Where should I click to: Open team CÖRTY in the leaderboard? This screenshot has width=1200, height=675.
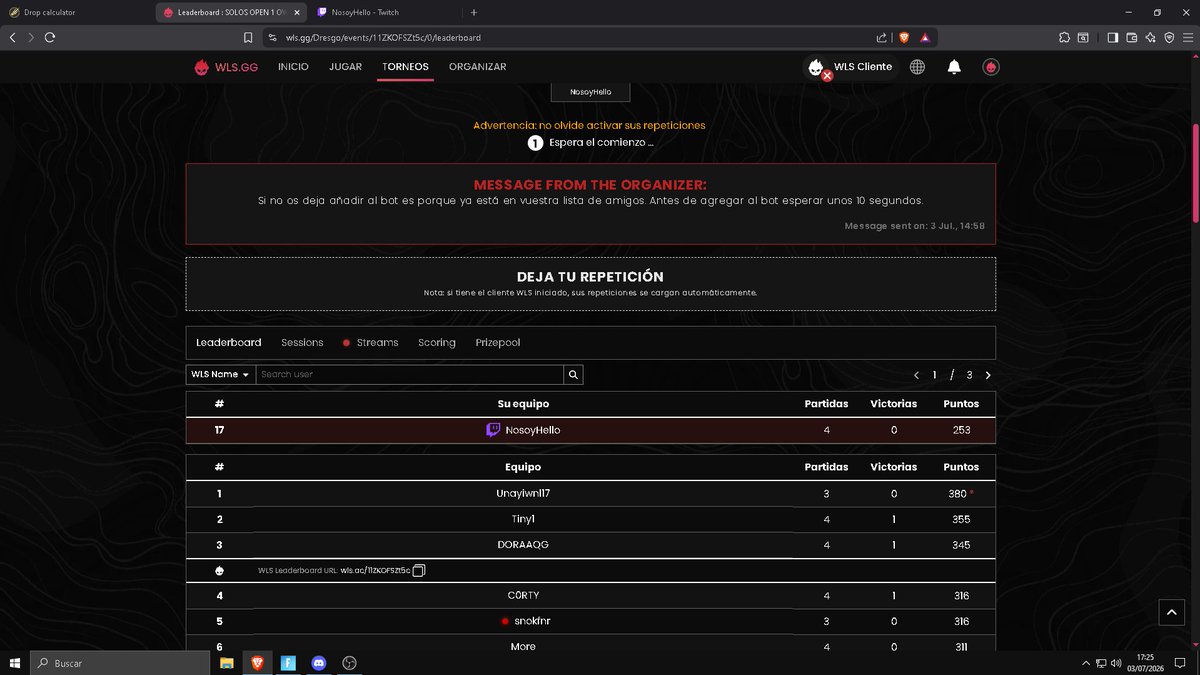[x=523, y=596]
